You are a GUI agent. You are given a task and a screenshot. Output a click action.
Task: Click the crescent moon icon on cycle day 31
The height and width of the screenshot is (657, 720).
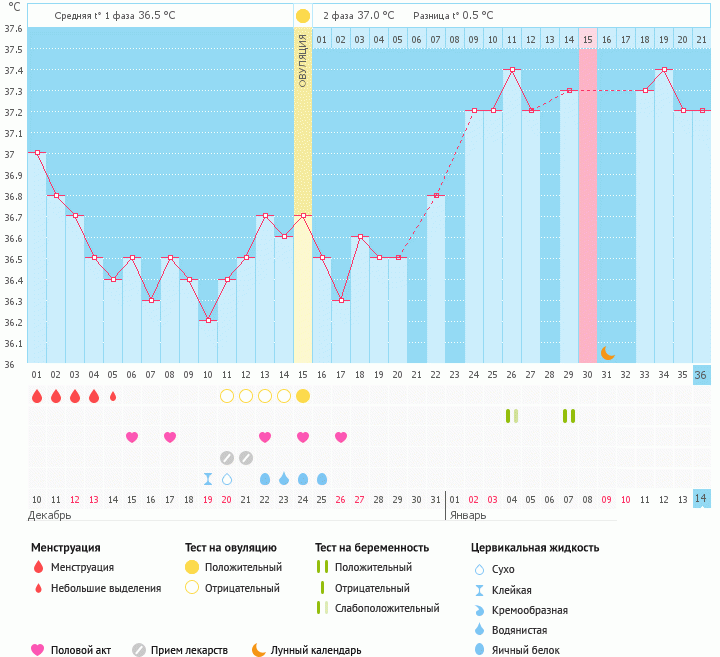pos(607,352)
